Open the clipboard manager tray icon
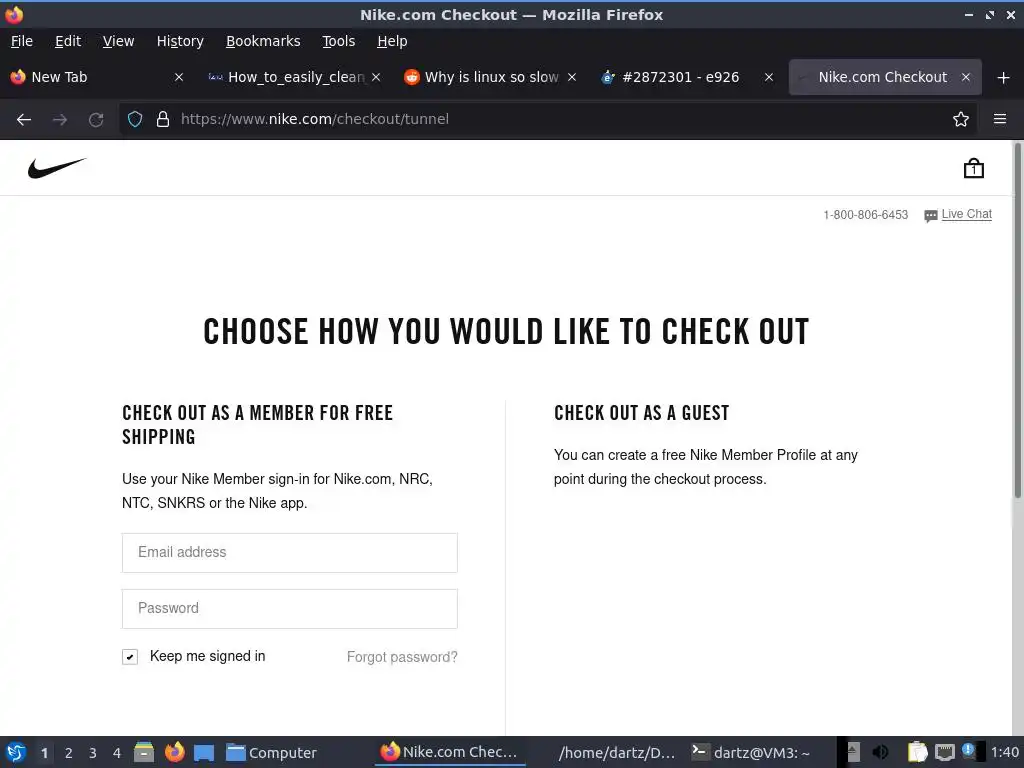 click(x=917, y=752)
